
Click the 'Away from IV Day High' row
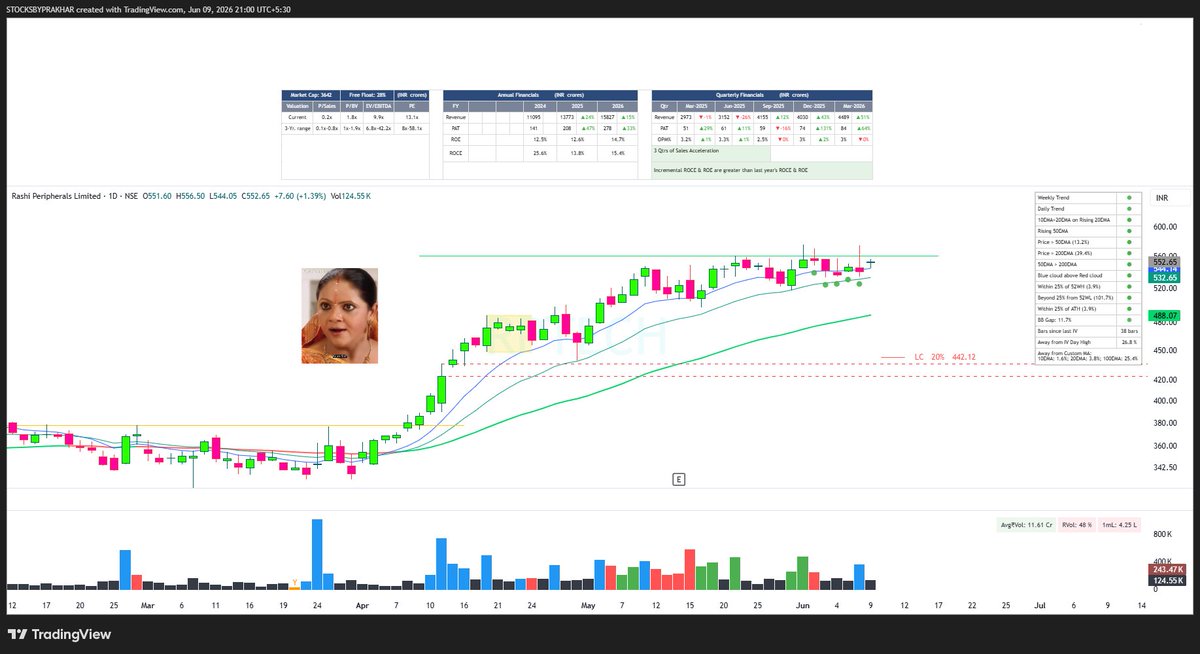coord(1088,342)
